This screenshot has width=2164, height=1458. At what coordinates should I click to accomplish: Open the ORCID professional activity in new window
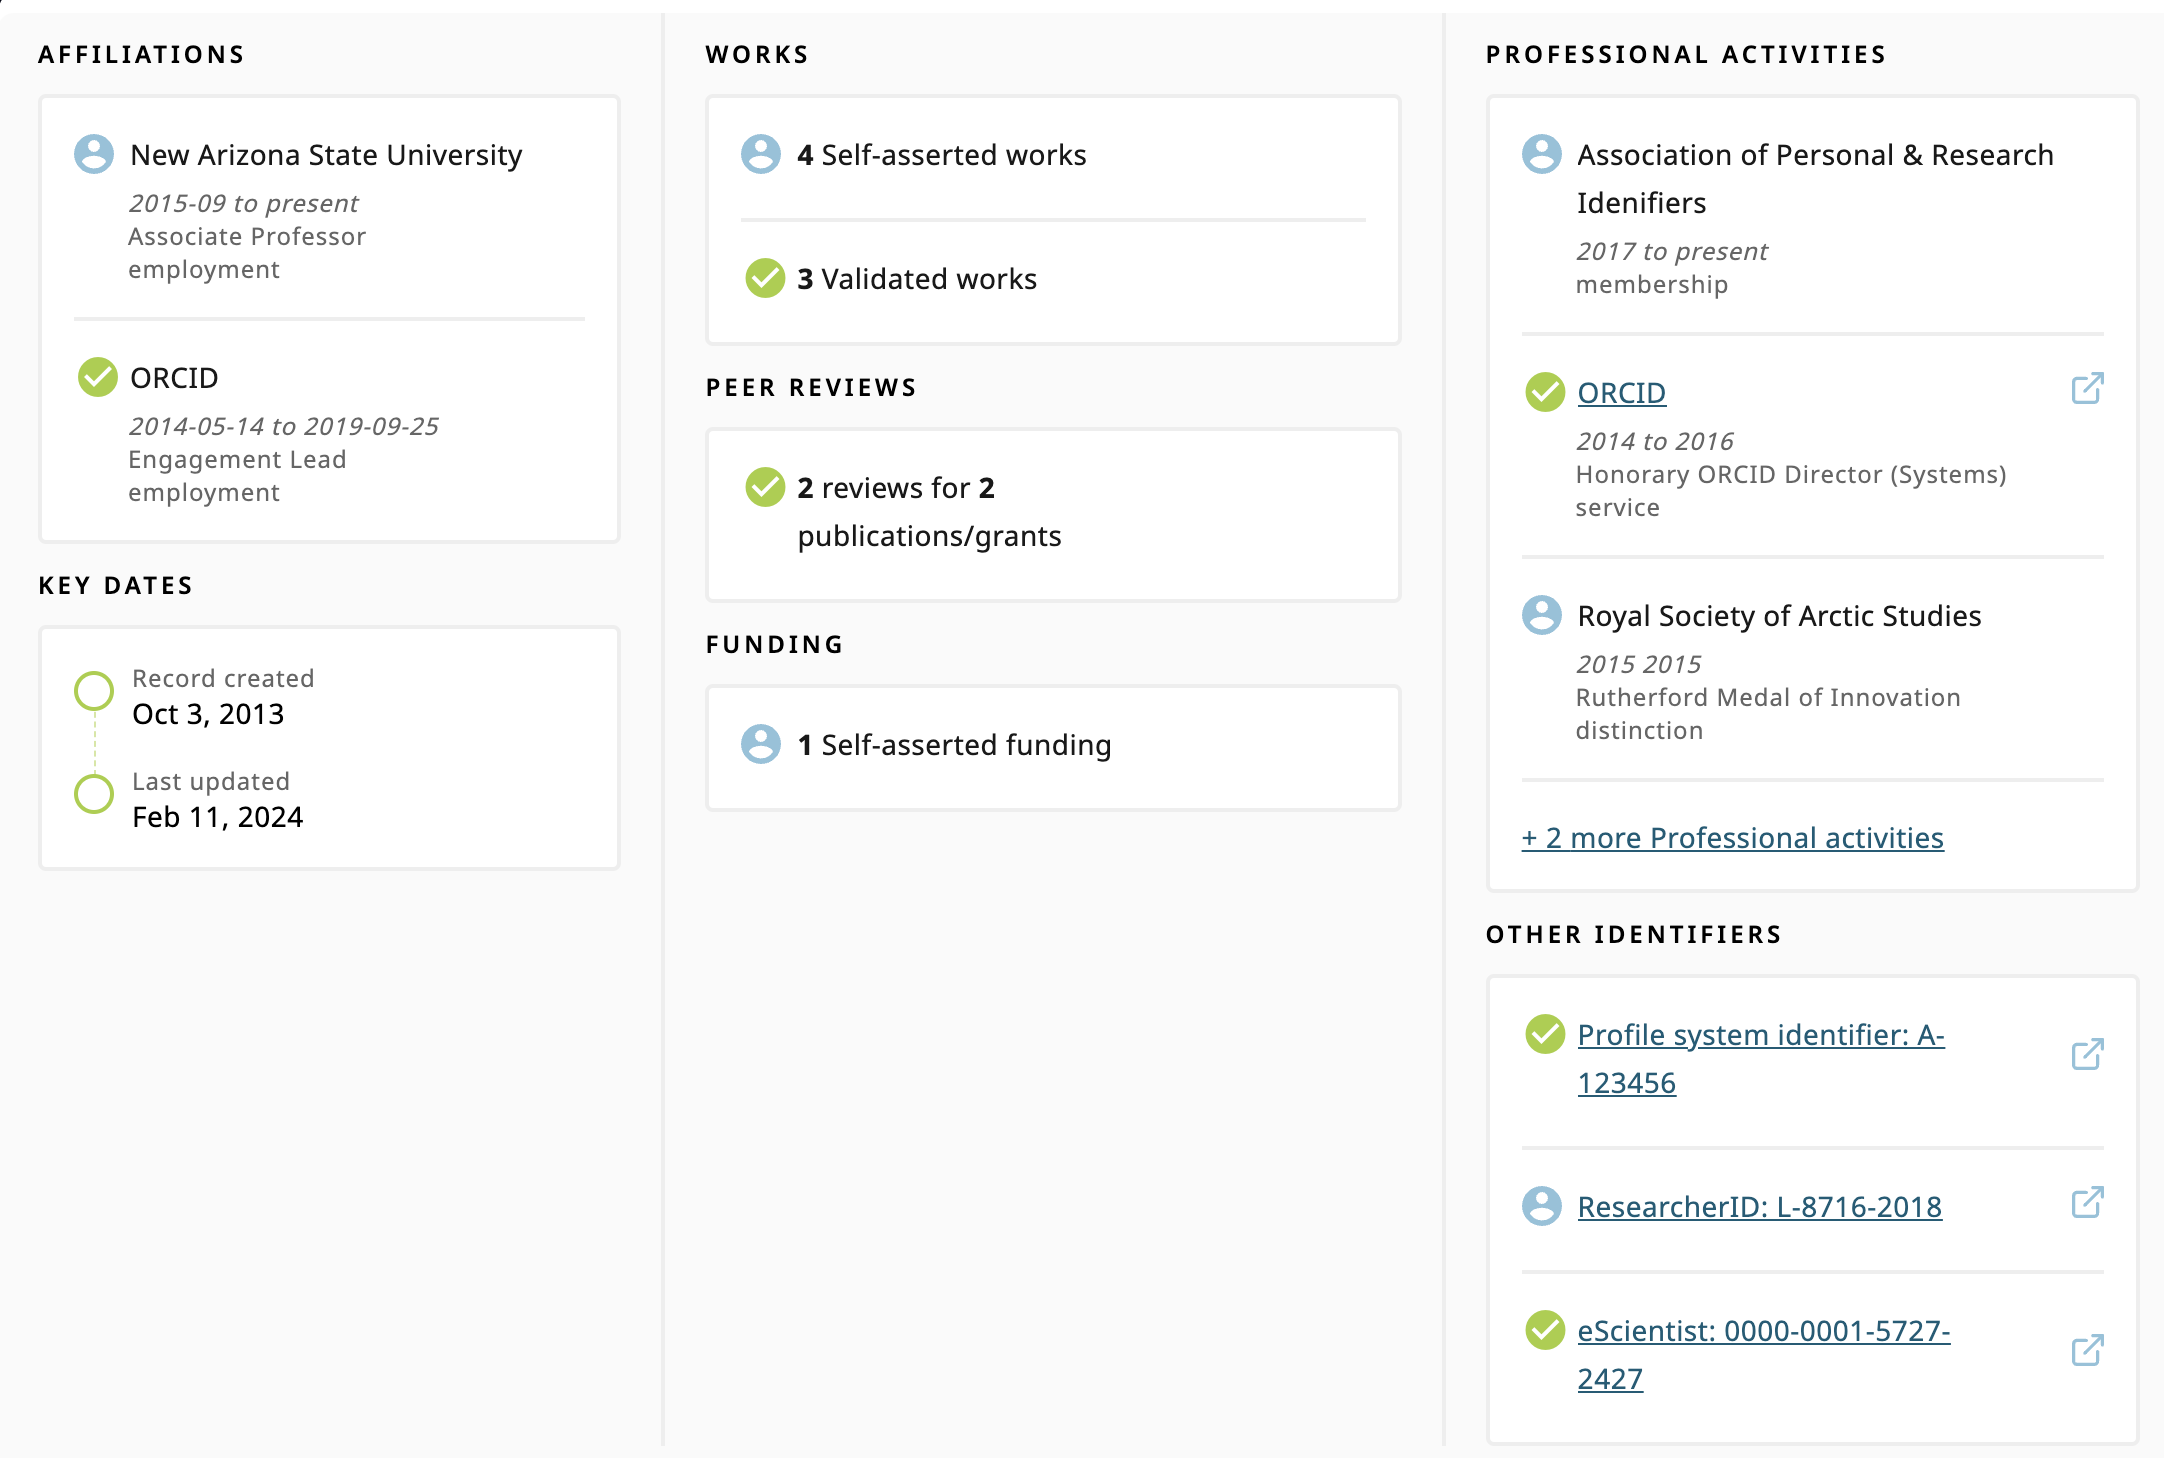[2088, 388]
